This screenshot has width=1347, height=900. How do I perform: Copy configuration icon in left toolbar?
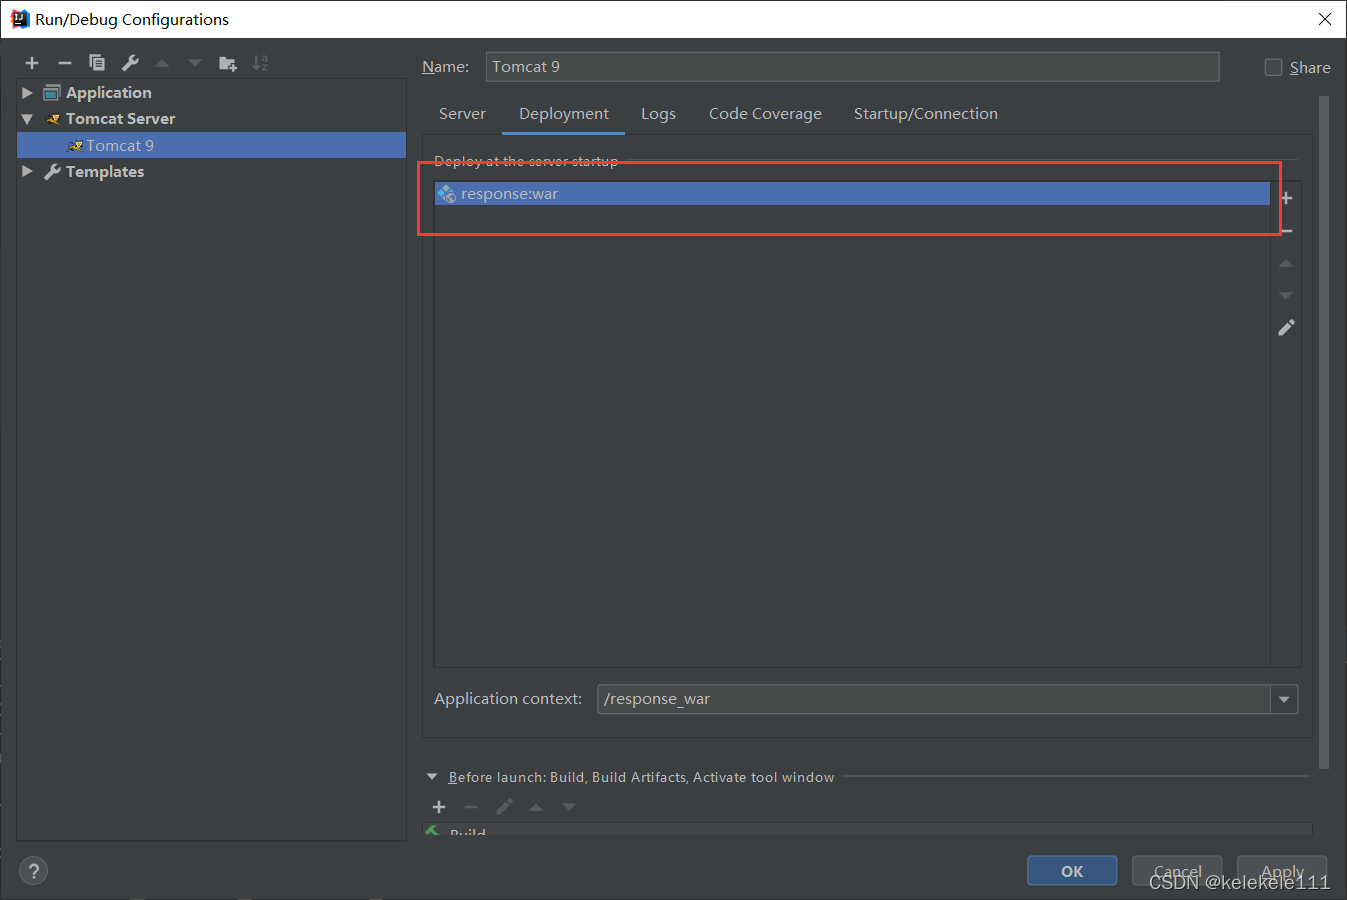(97, 63)
